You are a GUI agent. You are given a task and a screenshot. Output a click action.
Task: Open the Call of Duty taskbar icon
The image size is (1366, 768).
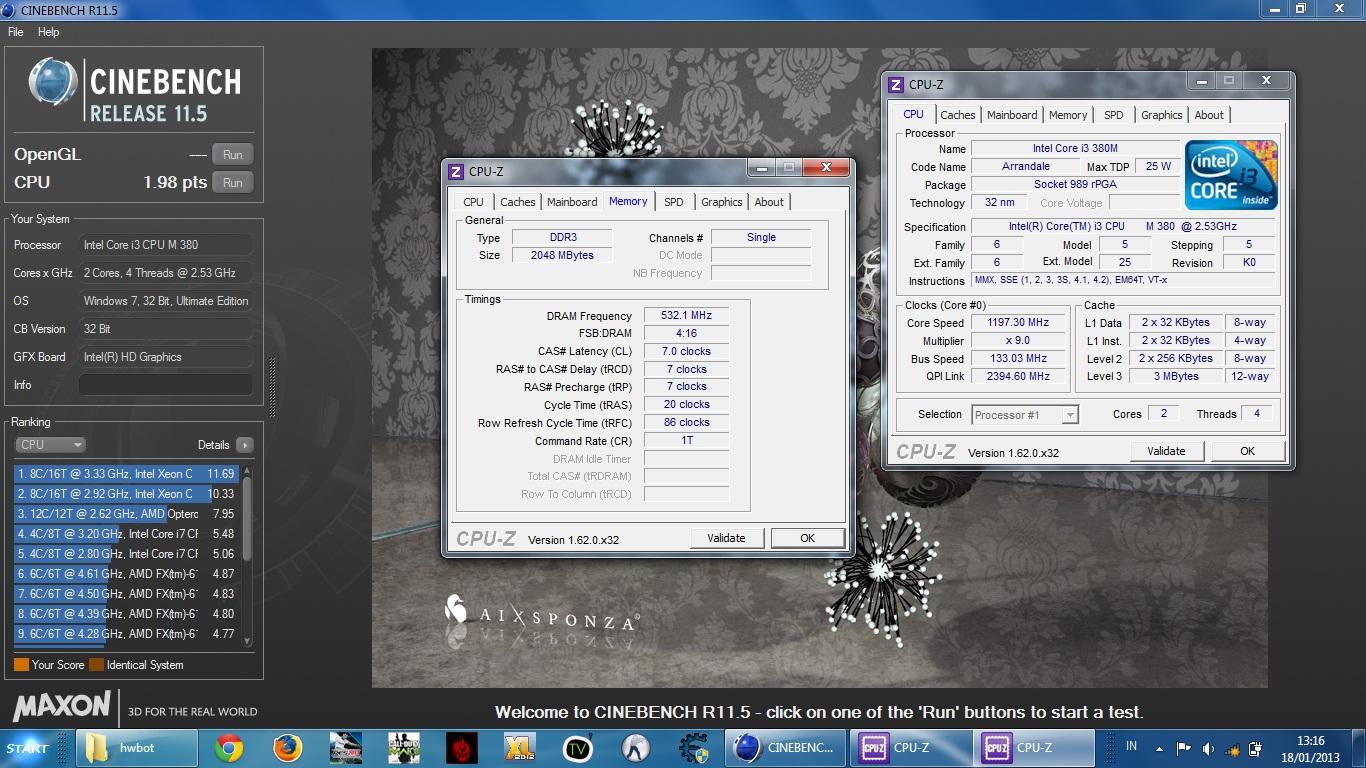pos(403,747)
